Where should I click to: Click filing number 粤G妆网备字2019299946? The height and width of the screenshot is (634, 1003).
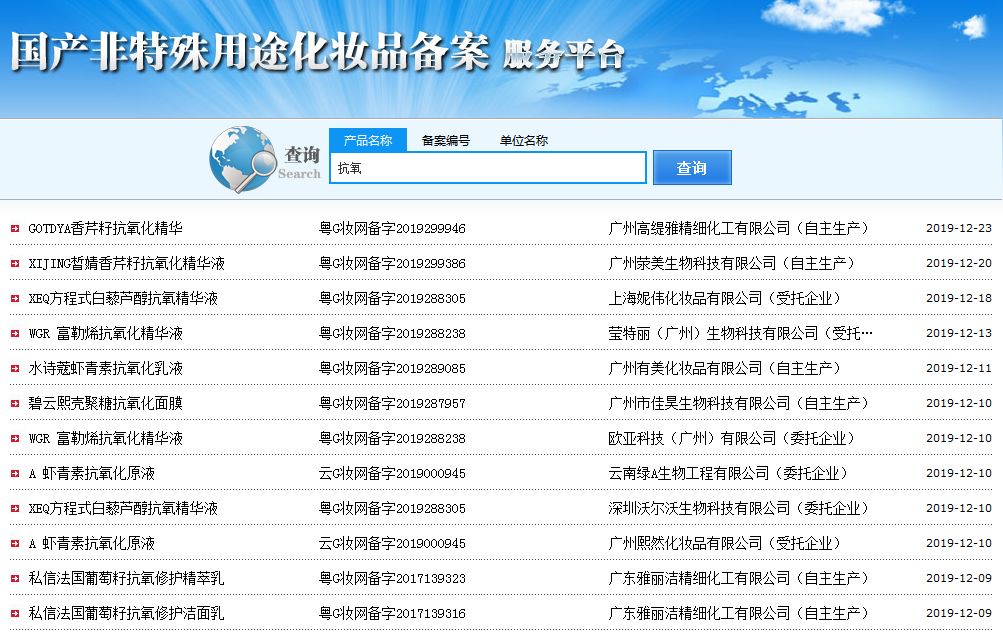390,228
